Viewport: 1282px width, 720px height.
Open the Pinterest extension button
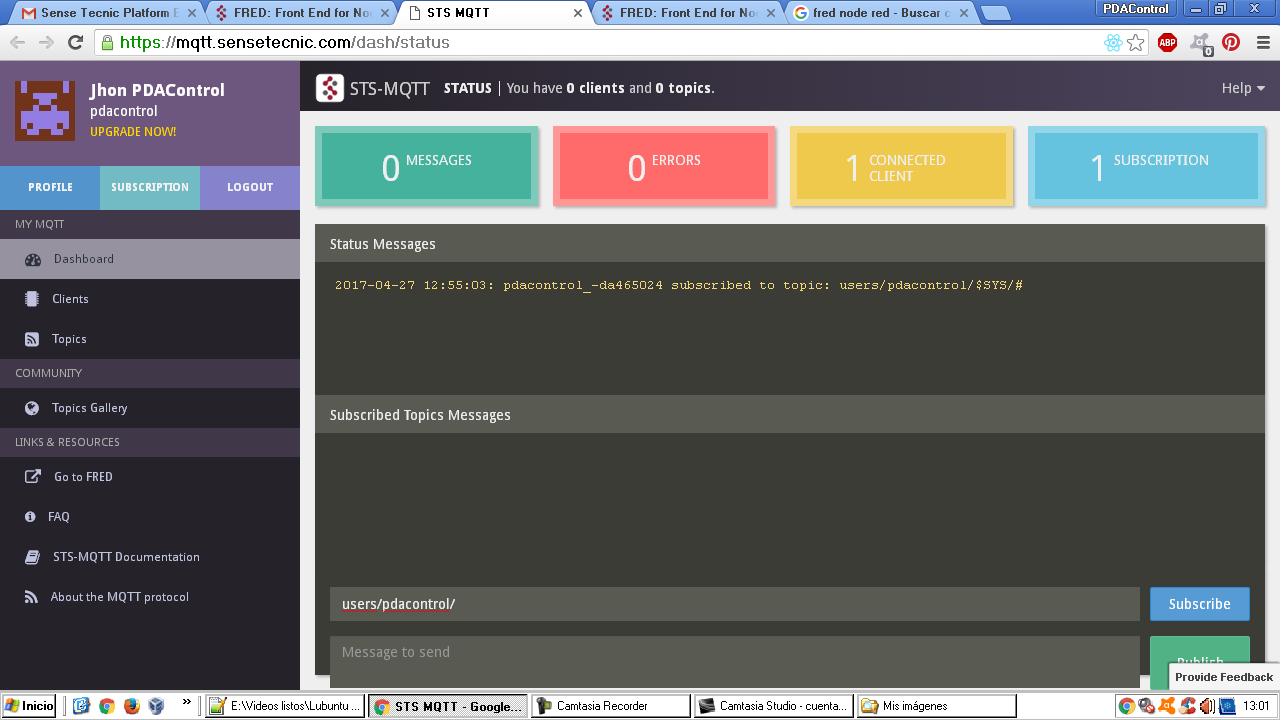[x=1231, y=42]
